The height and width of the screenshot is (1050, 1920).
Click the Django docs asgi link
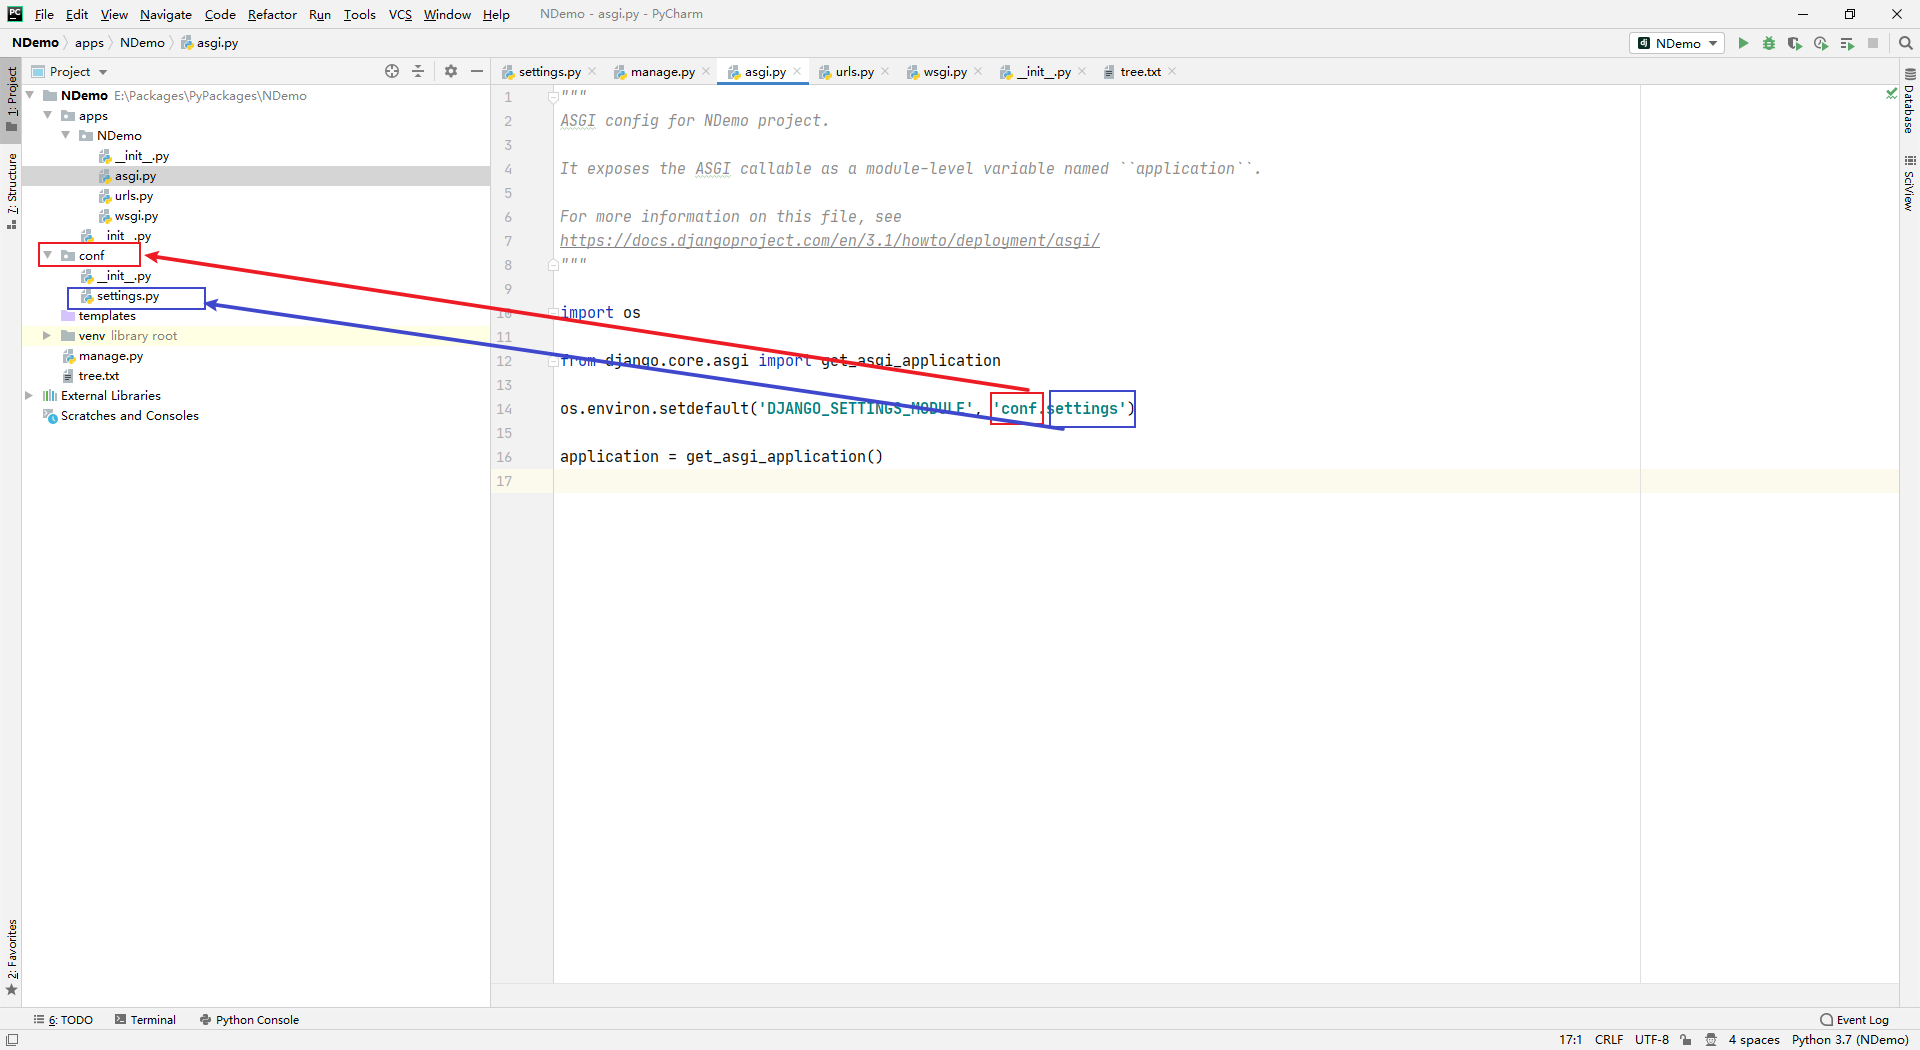(x=829, y=241)
